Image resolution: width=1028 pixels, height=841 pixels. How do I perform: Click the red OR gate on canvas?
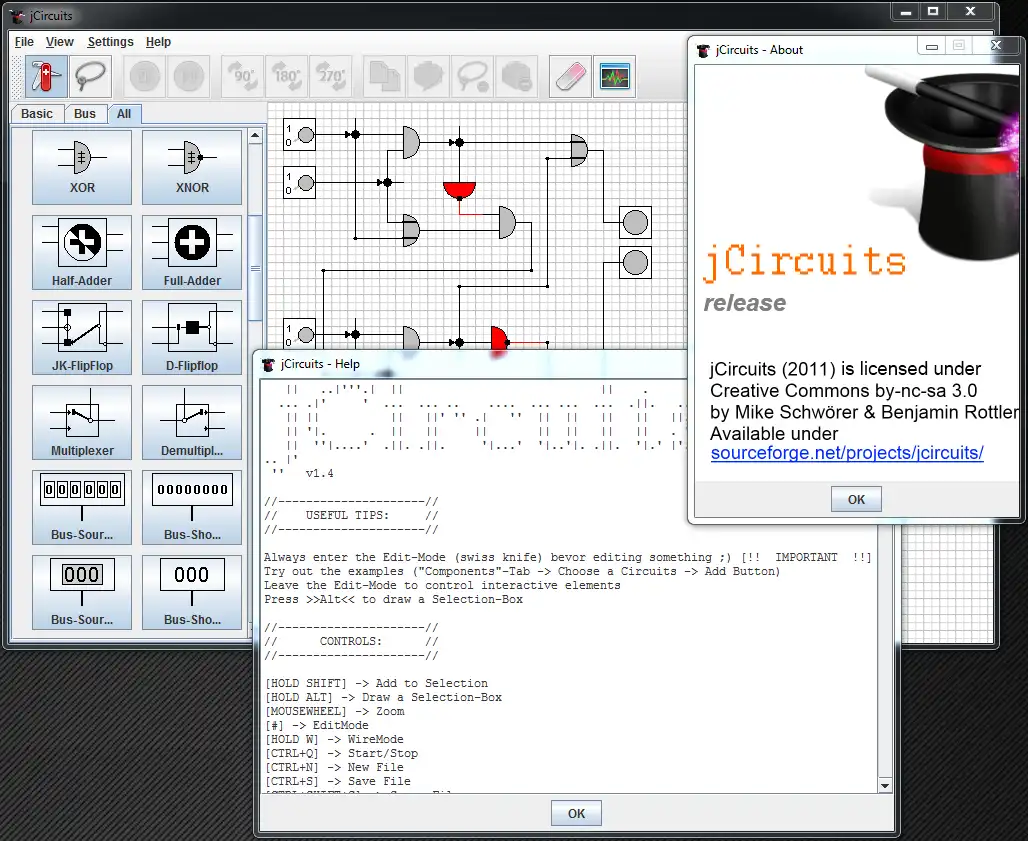click(x=459, y=191)
